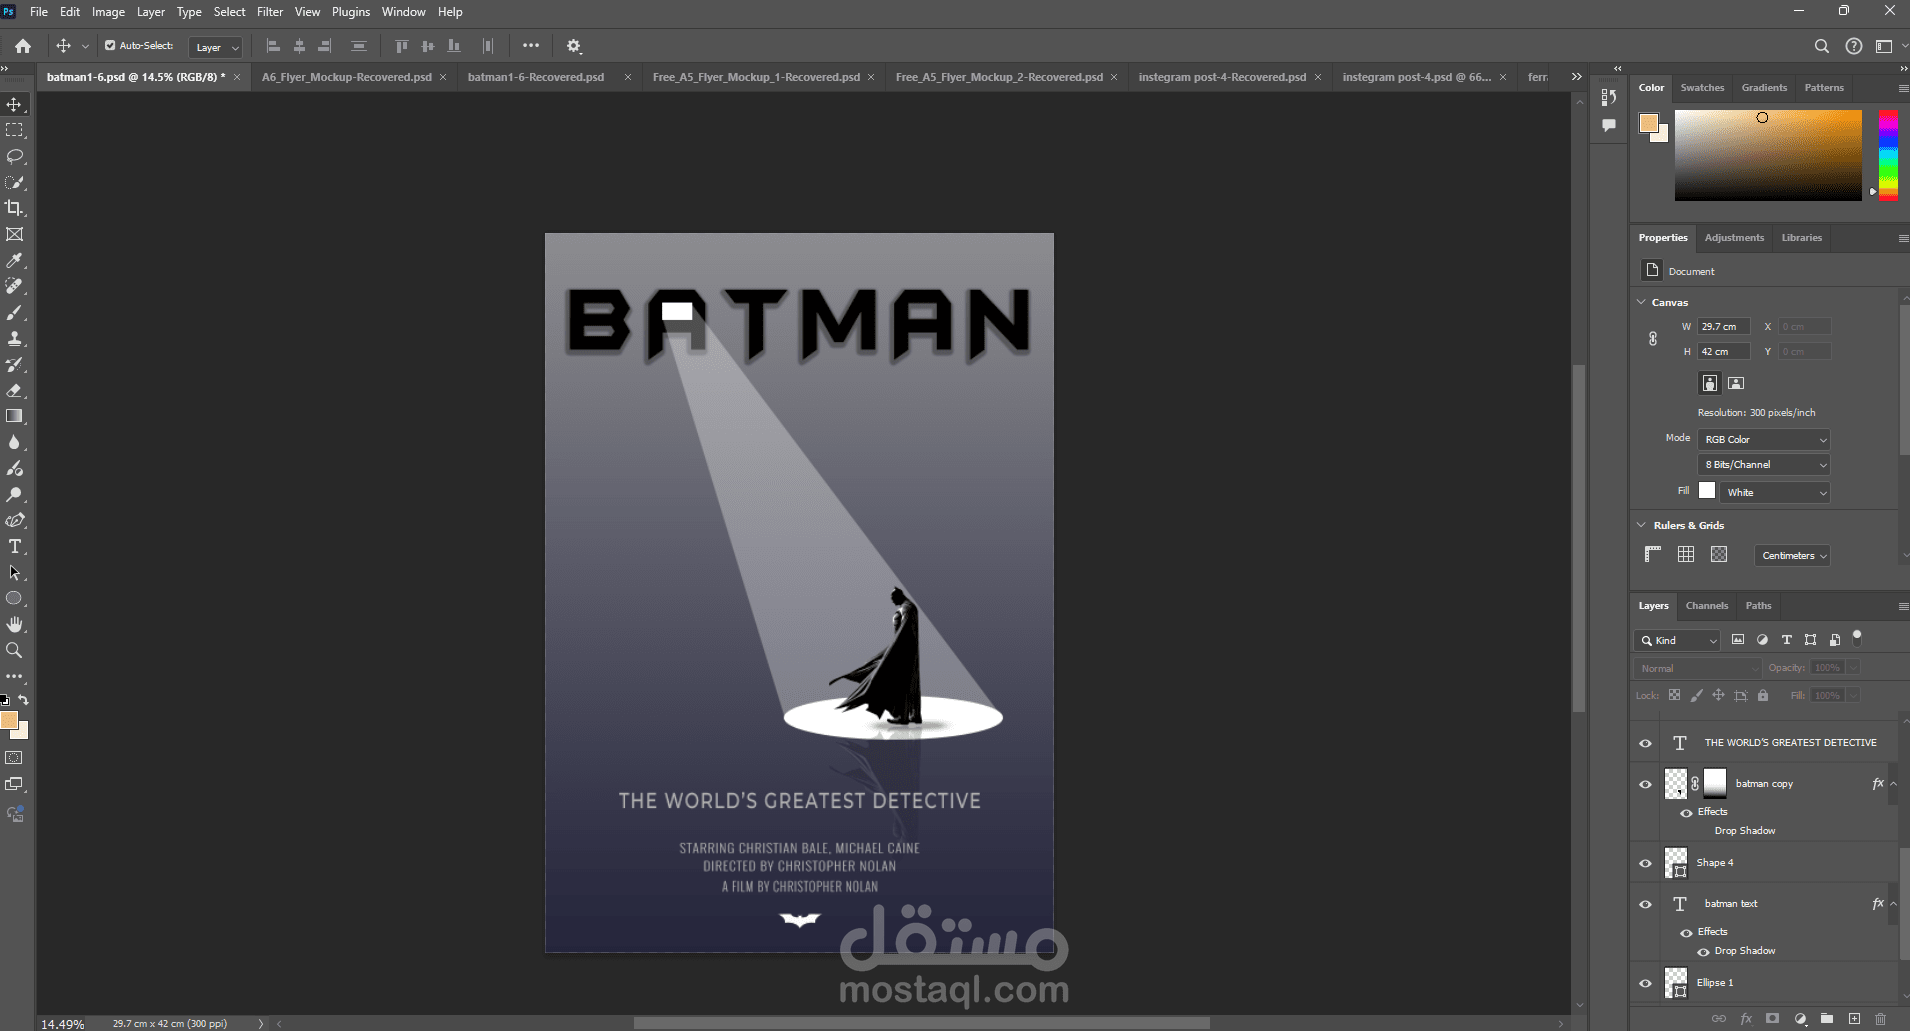Open the Plugins menu

351,12
